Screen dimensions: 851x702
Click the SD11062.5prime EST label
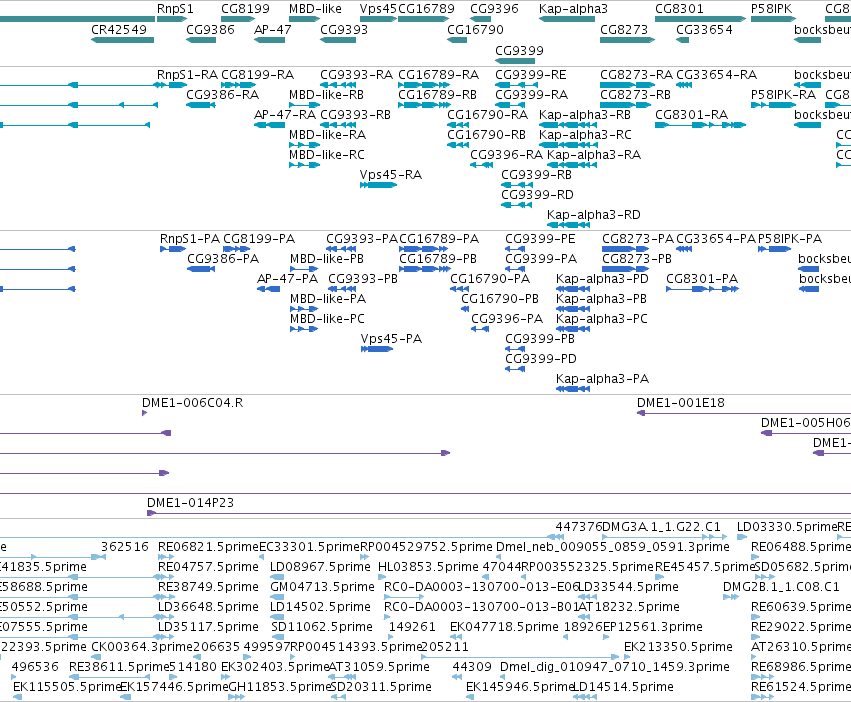tap(322, 627)
